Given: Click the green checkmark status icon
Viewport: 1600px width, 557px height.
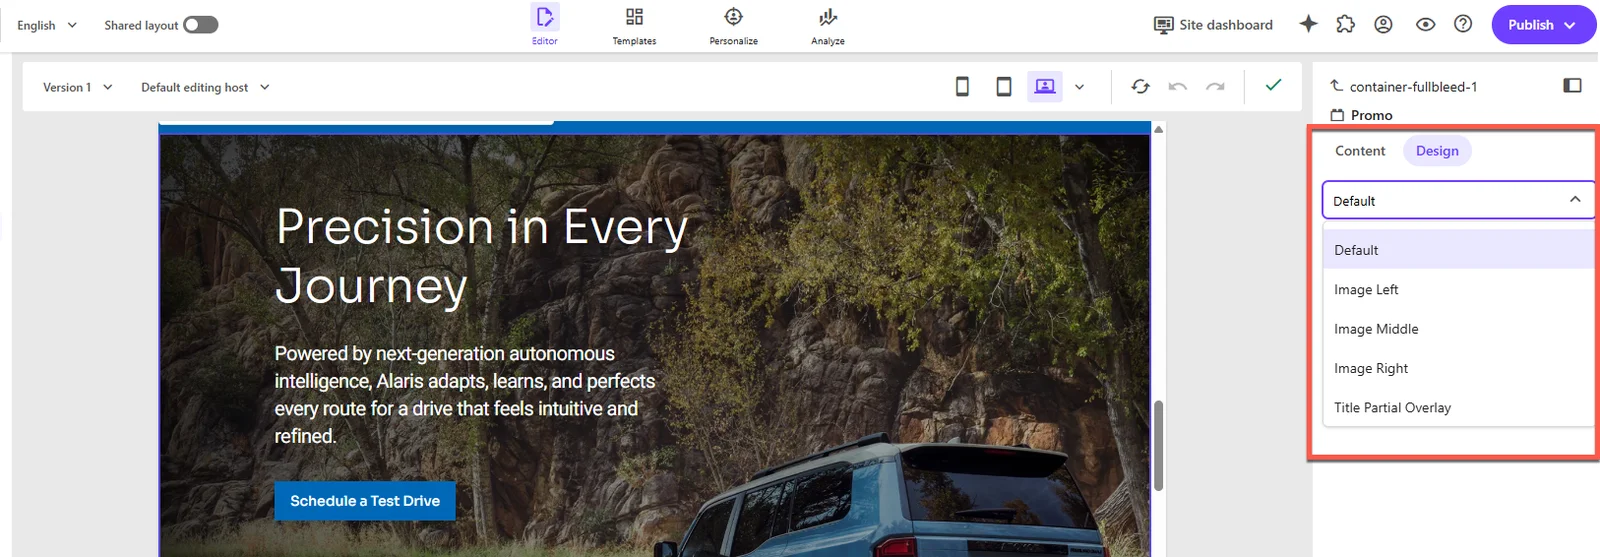Looking at the screenshot, I should pos(1273,85).
